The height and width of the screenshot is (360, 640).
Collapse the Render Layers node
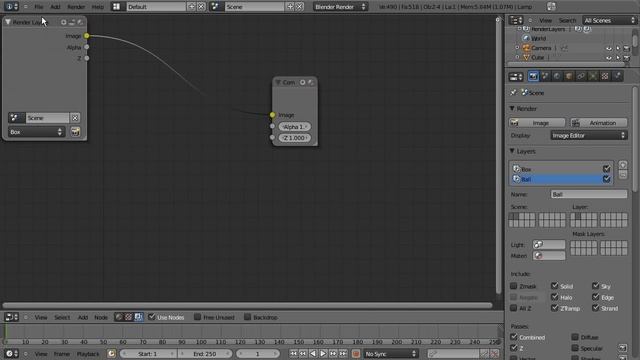tap(8, 22)
